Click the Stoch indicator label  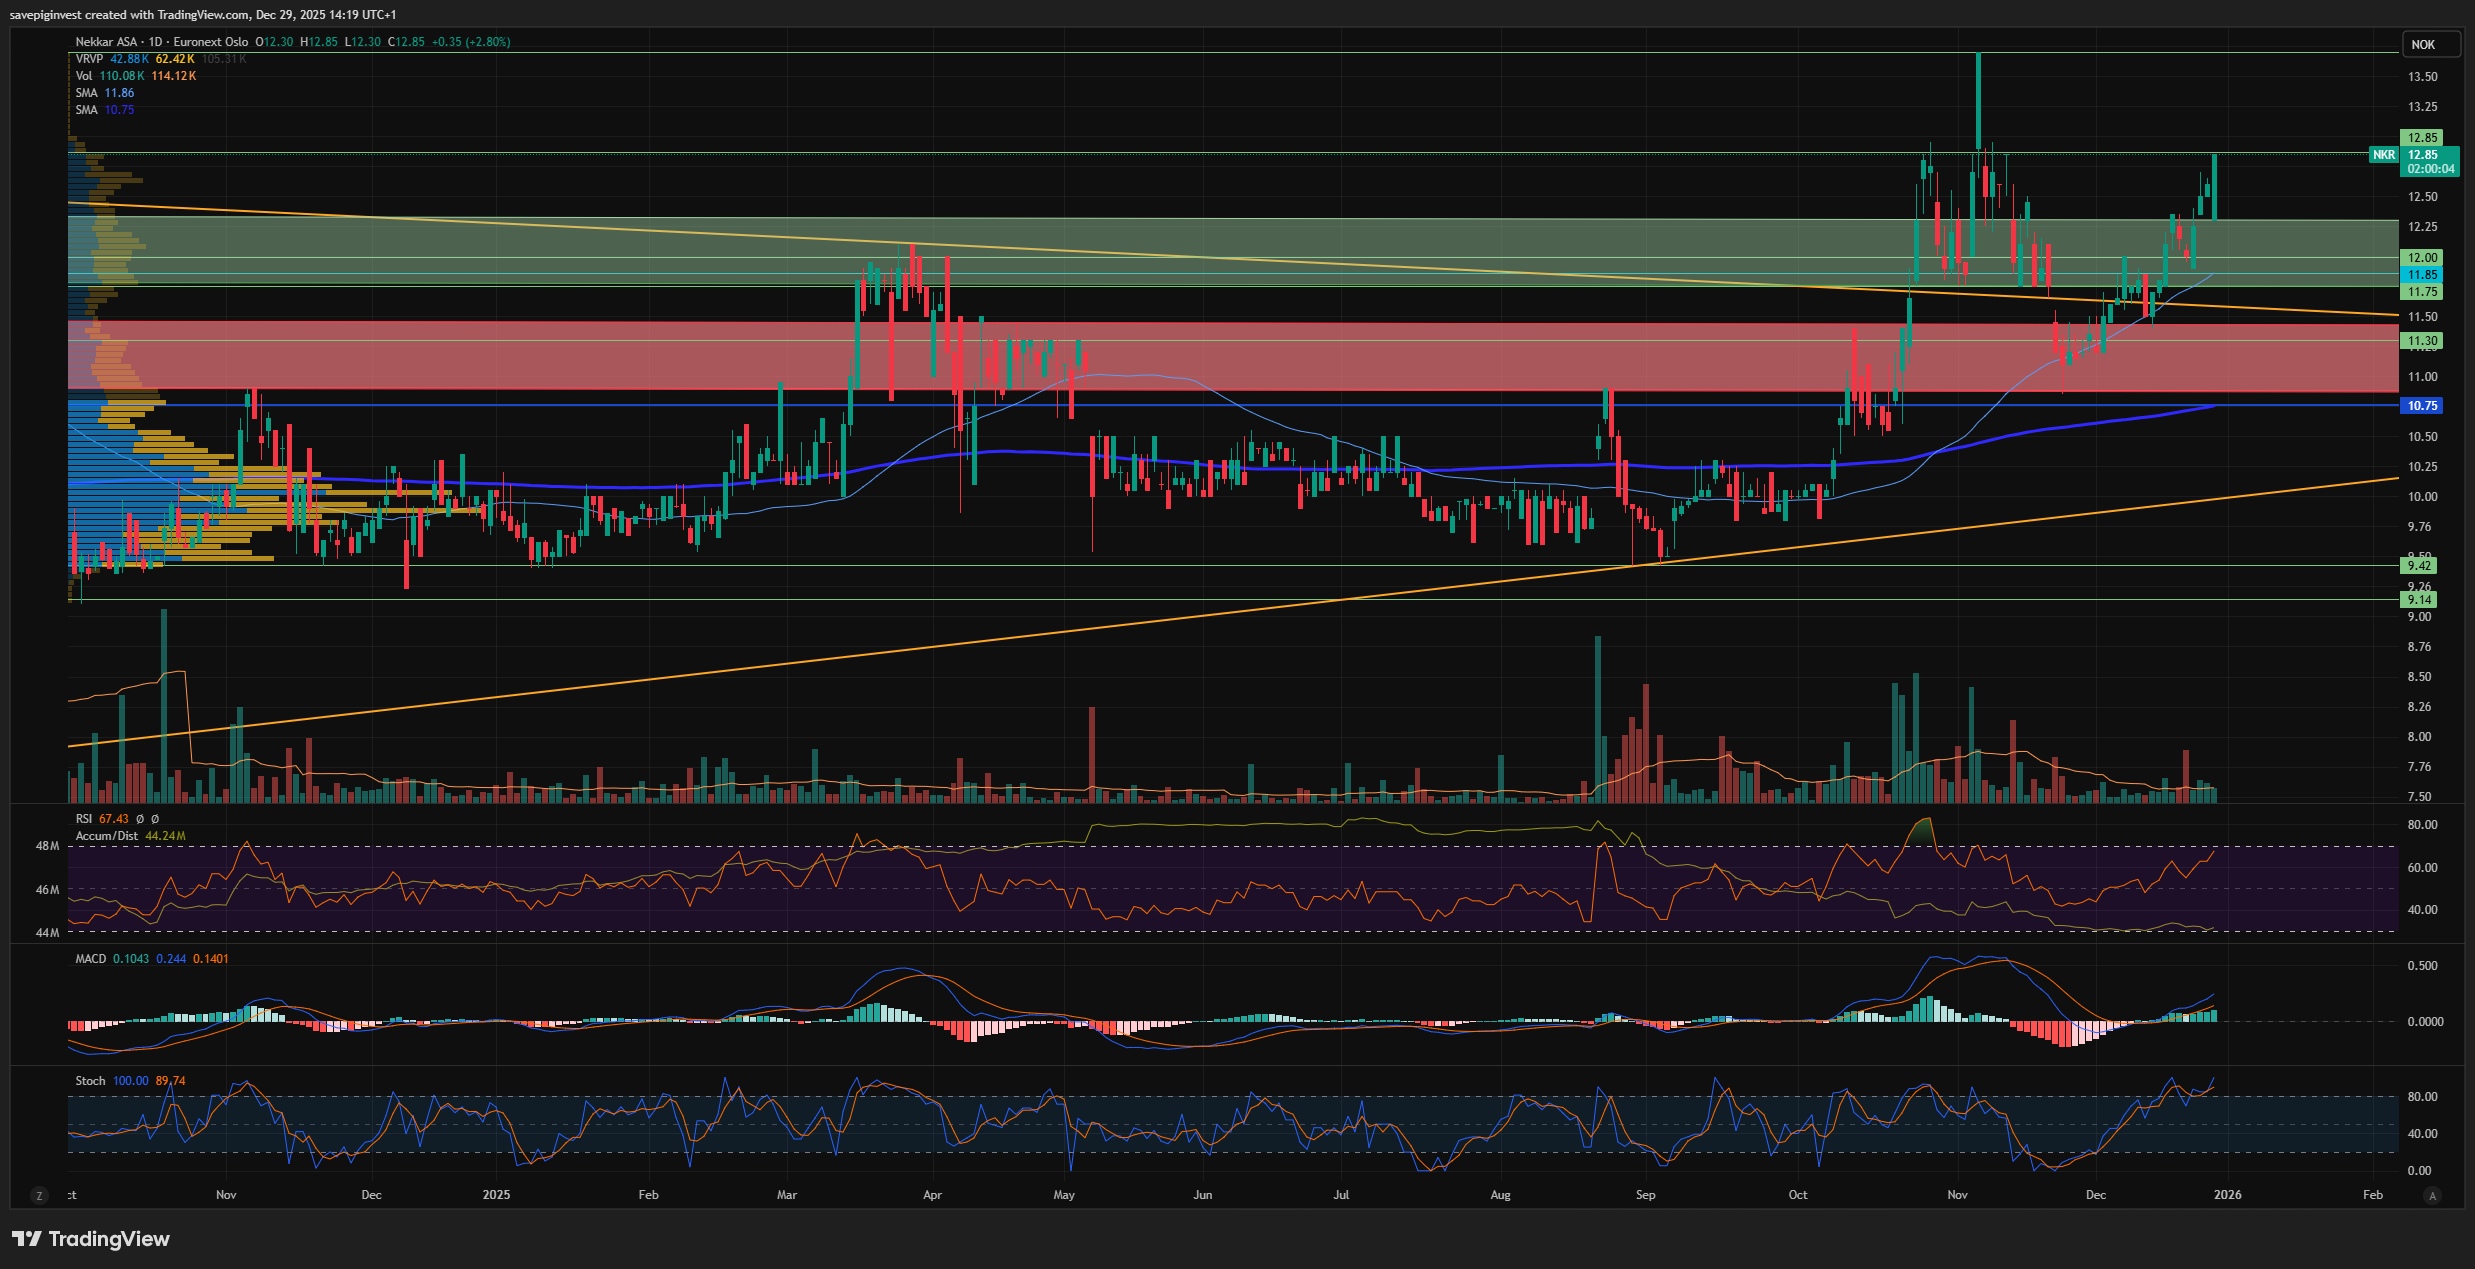[90, 1081]
